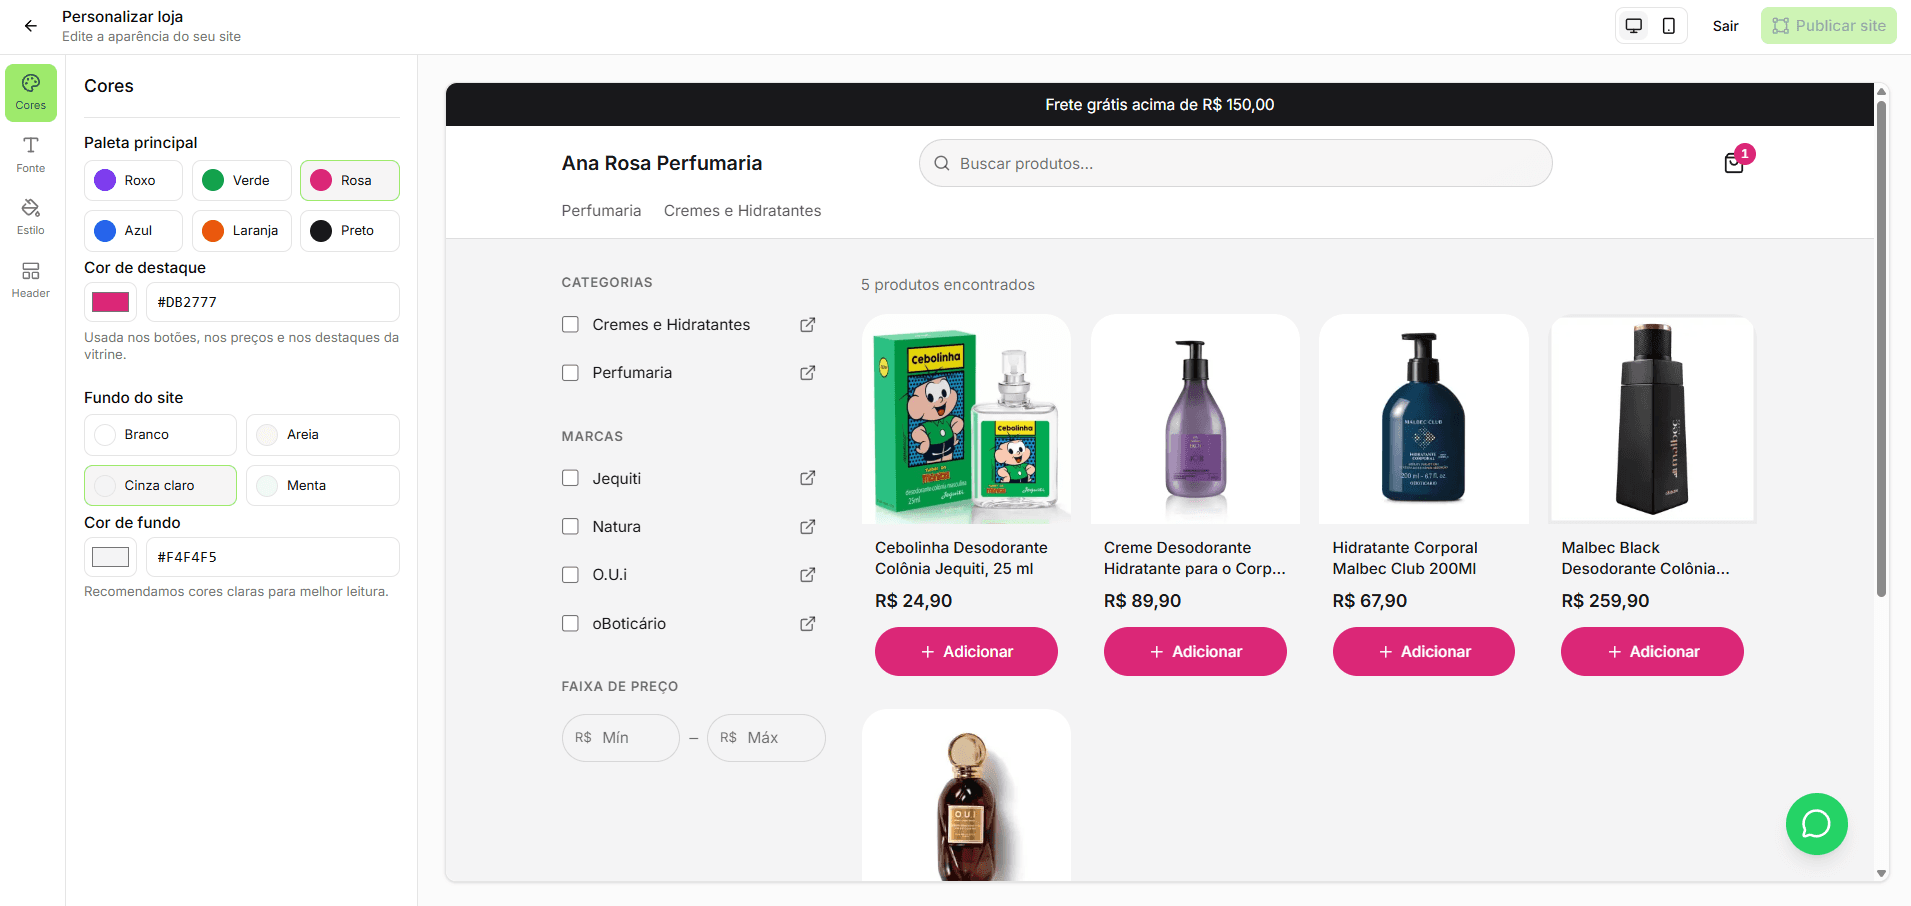Check the Perfumaria category filter

point(570,372)
